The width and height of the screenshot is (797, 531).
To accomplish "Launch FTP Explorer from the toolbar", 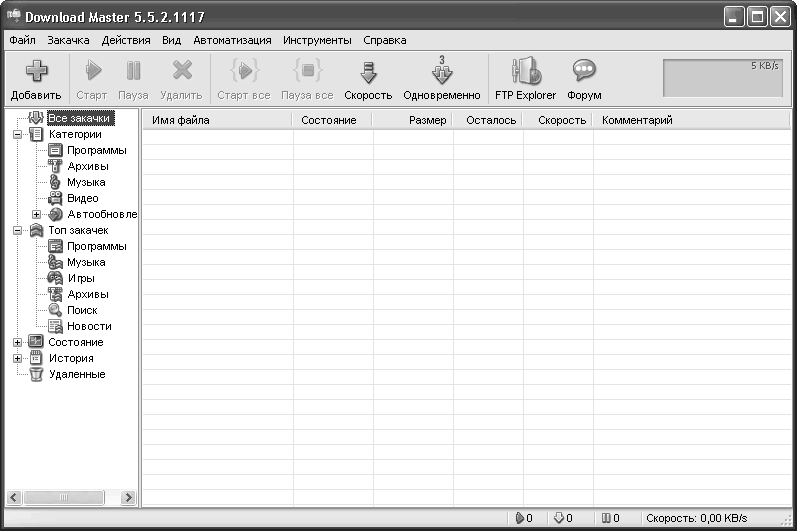I will click(x=526, y=71).
